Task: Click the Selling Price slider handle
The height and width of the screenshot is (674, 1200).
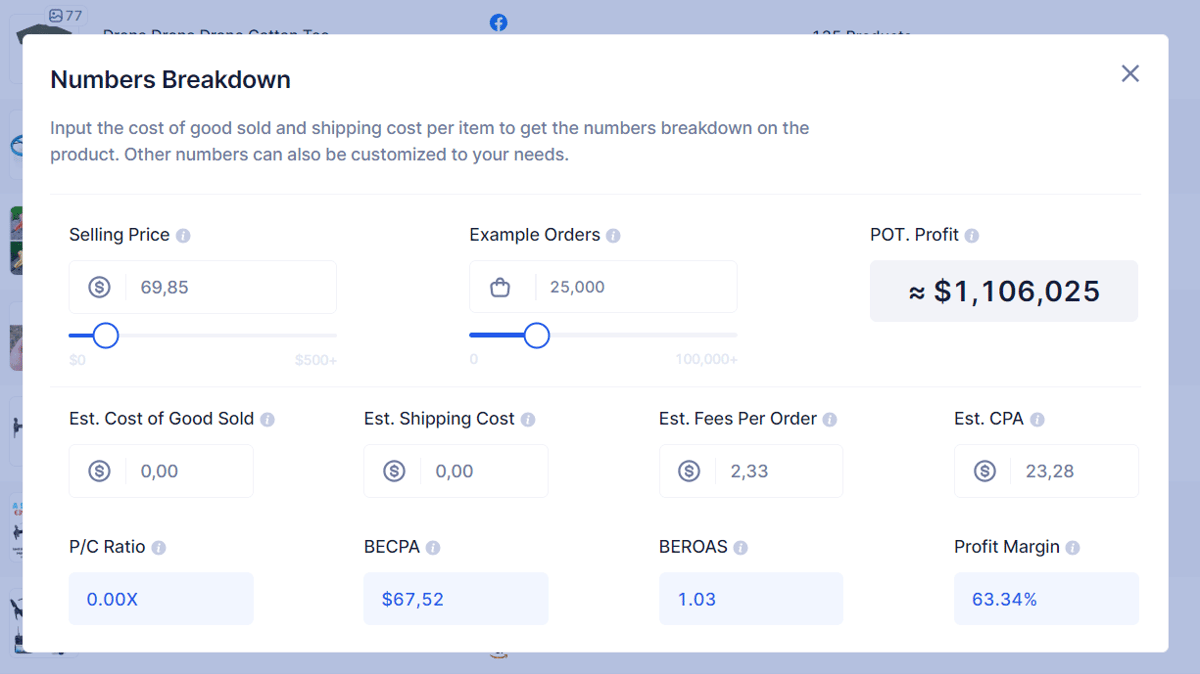Action: pyautogui.click(x=105, y=335)
